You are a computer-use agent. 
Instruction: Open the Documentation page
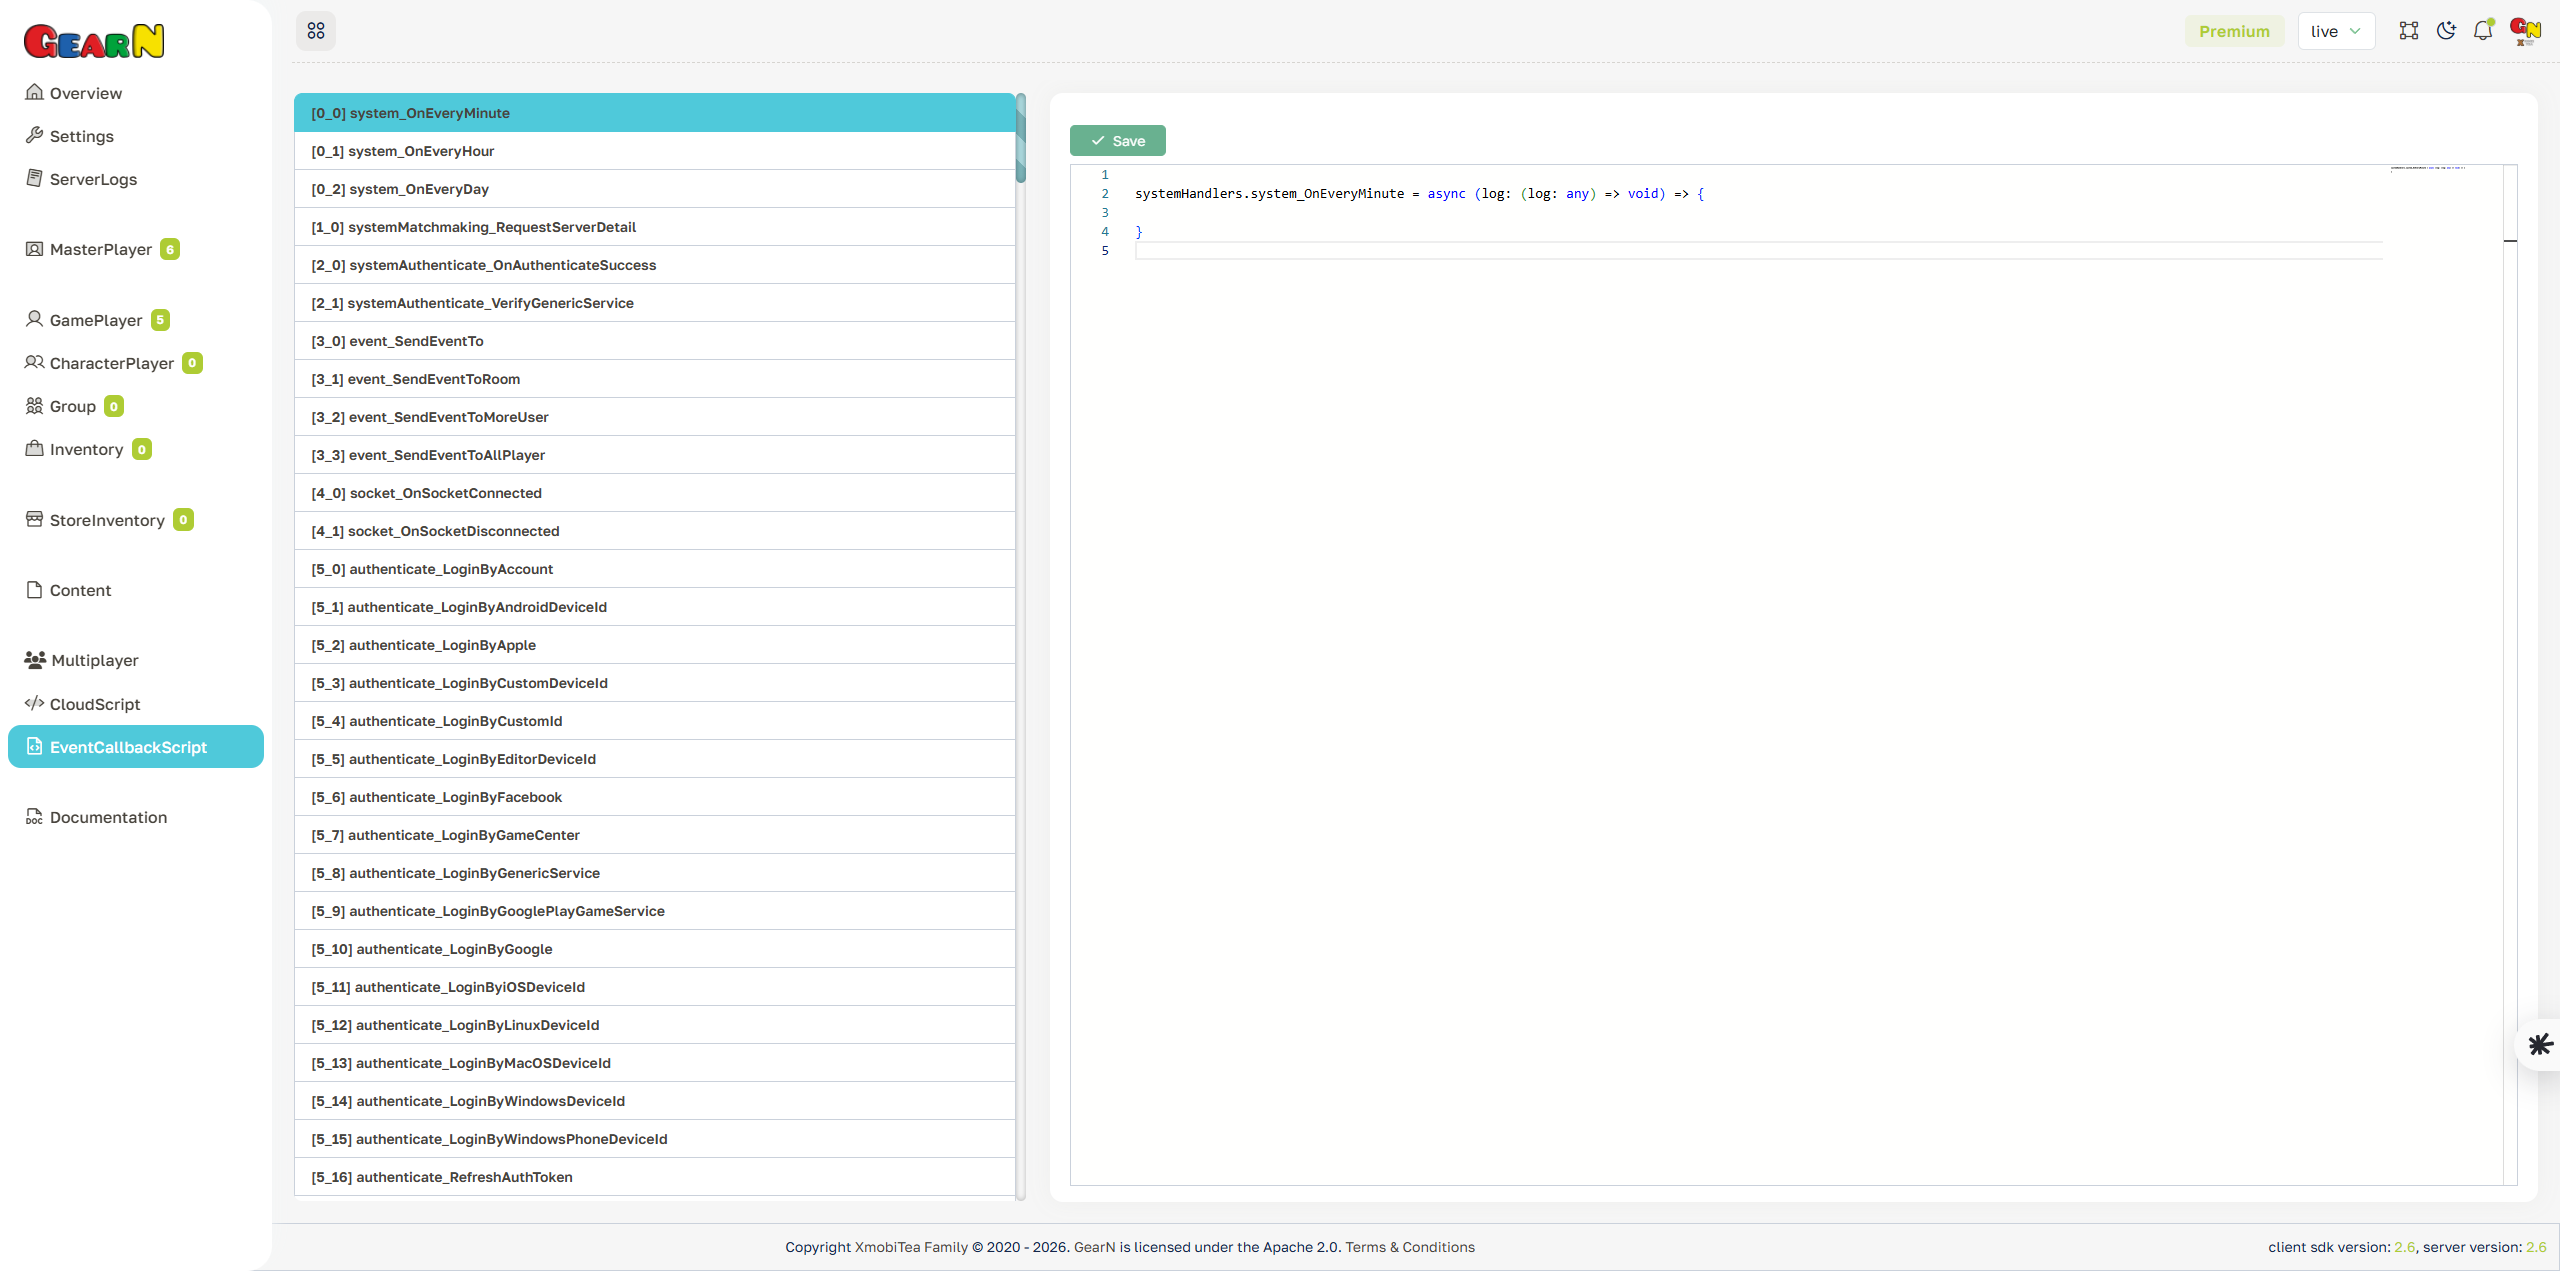(108, 817)
